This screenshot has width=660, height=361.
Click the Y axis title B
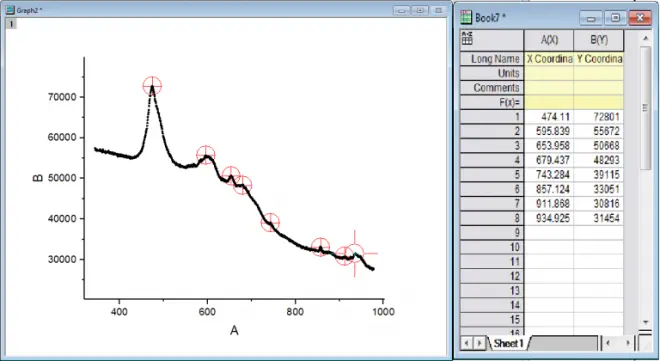(x=37, y=178)
